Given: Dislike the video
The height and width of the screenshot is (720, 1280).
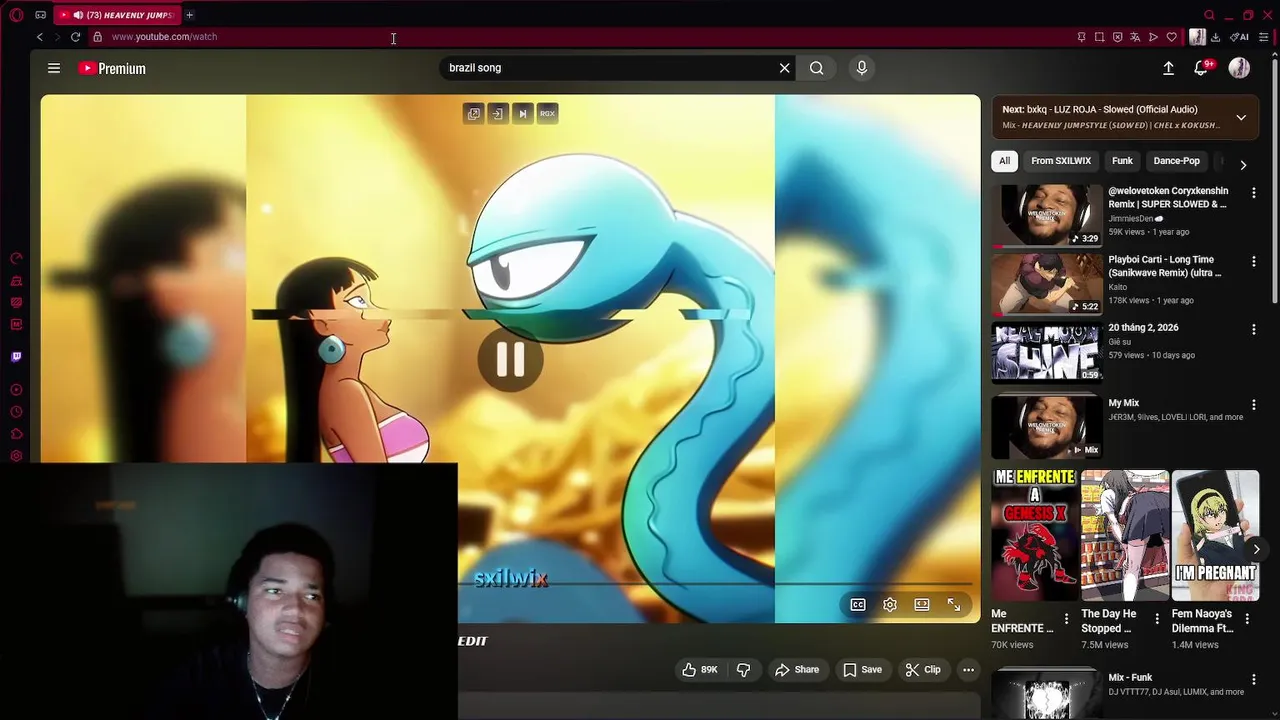Looking at the screenshot, I should 743,670.
